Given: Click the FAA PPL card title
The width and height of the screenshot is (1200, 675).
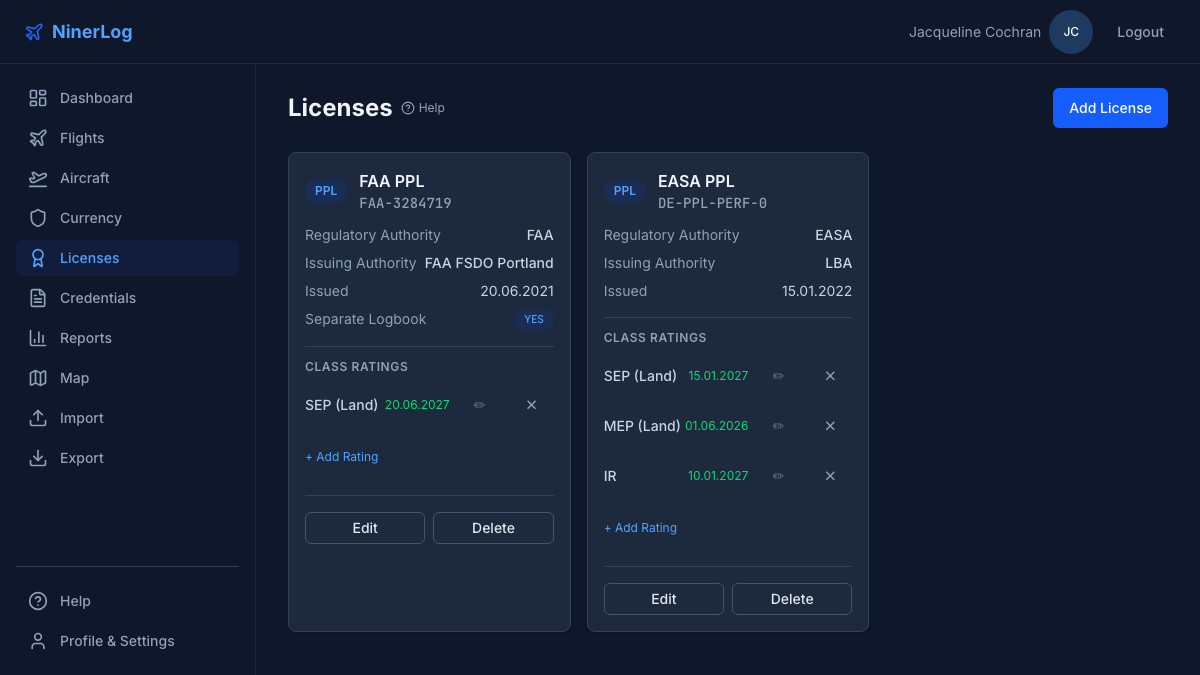Looking at the screenshot, I should pos(392,181).
